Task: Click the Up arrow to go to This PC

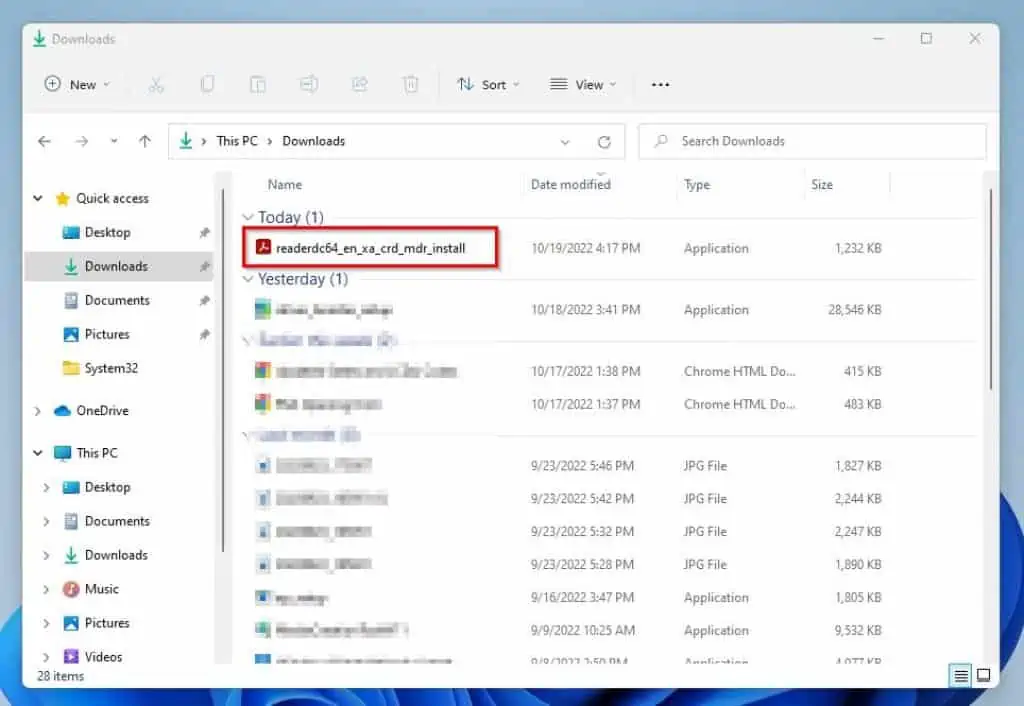Action: (145, 141)
